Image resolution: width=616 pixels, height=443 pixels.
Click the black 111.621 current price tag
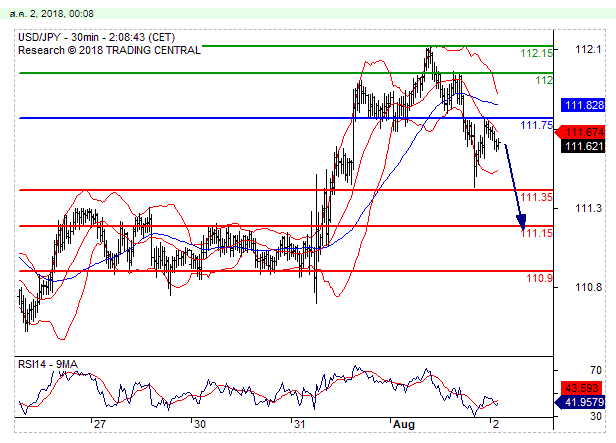583,146
